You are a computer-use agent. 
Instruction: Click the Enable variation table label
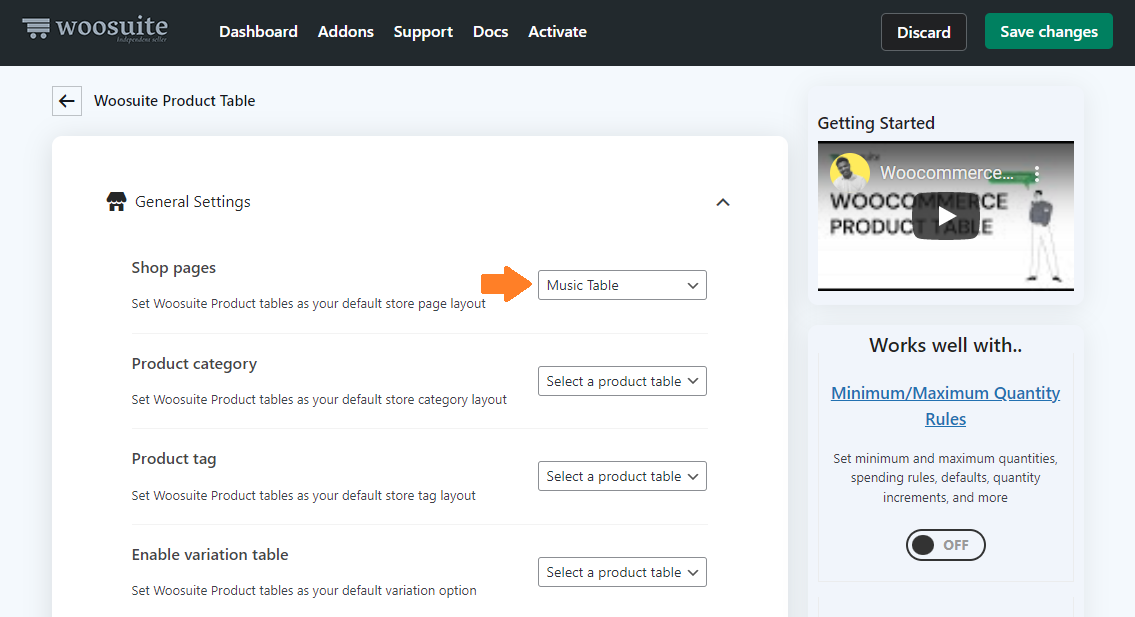(x=210, y=555)
